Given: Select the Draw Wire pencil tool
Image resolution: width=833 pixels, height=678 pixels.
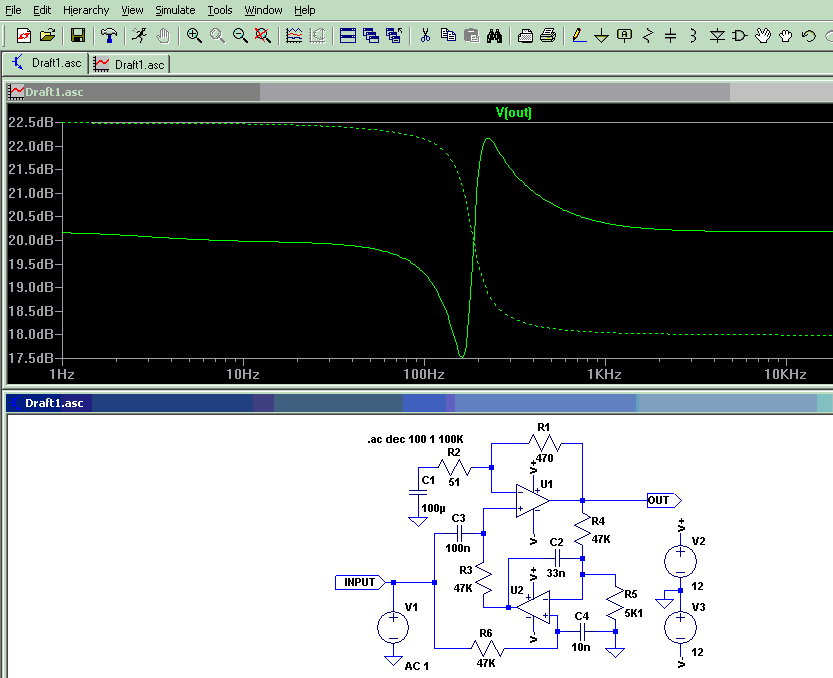Looking at the screenshot, I should click(579, 36).
